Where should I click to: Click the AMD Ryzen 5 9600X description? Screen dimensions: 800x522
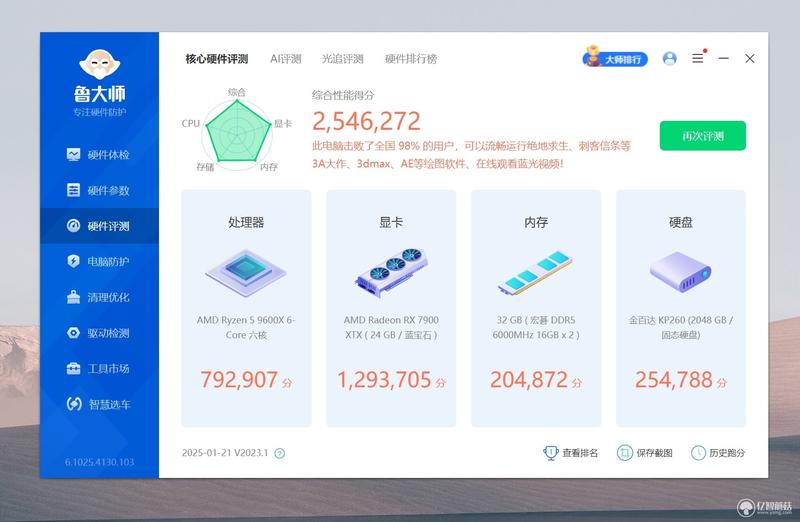point(246,328)
